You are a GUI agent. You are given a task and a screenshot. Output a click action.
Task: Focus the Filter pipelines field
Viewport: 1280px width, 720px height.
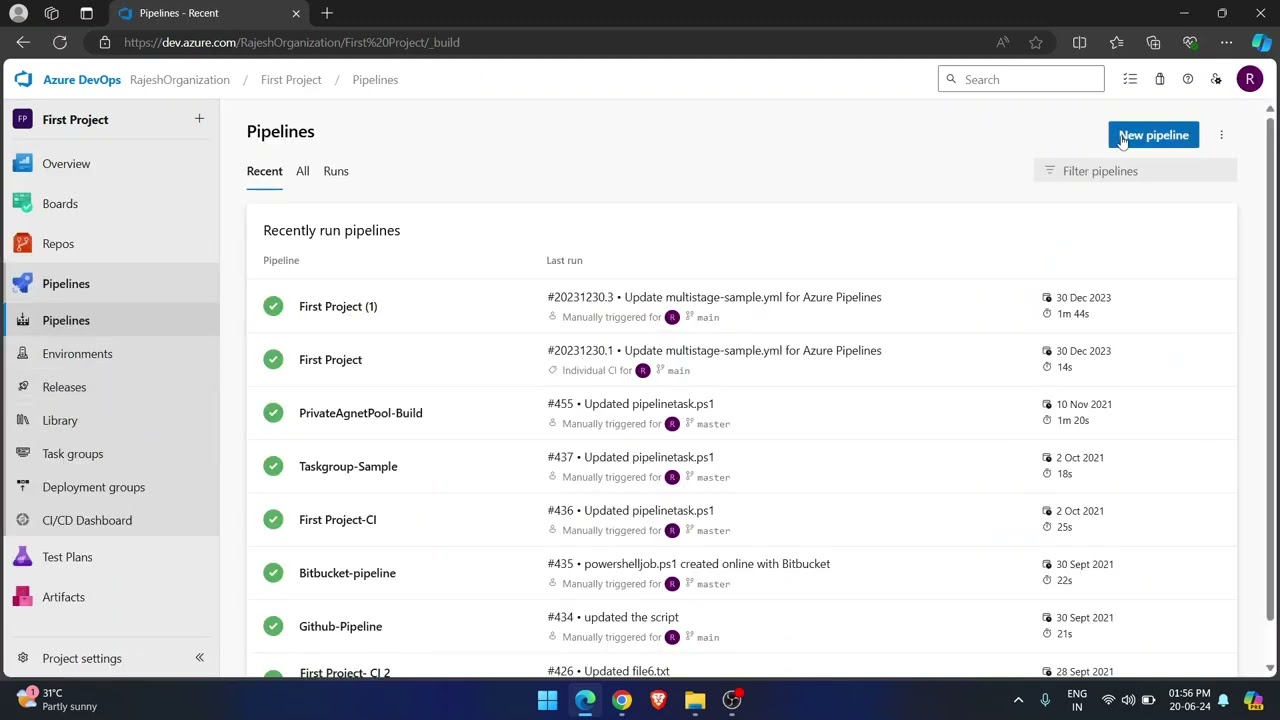tap(1135, 171)
